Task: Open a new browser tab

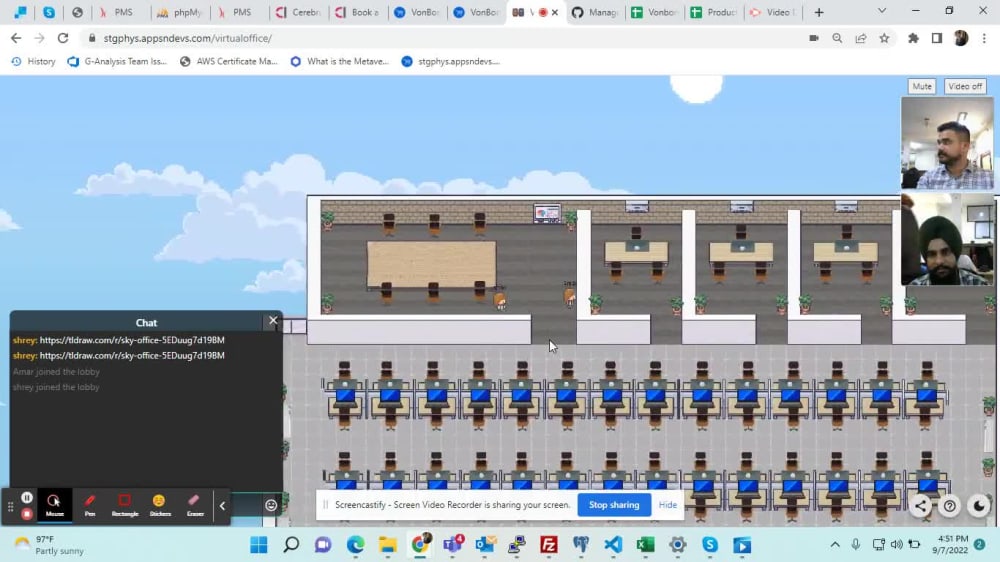Action: tap(819, 12)
